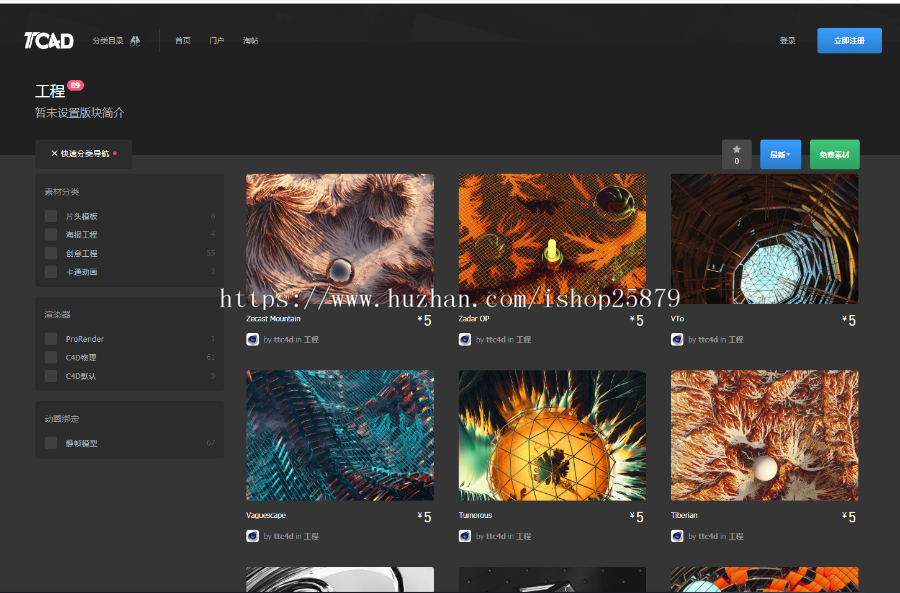Screen dimensions: 900x593
Task: Check the ProRender renderer checkbox
Action: pos(51,339)
